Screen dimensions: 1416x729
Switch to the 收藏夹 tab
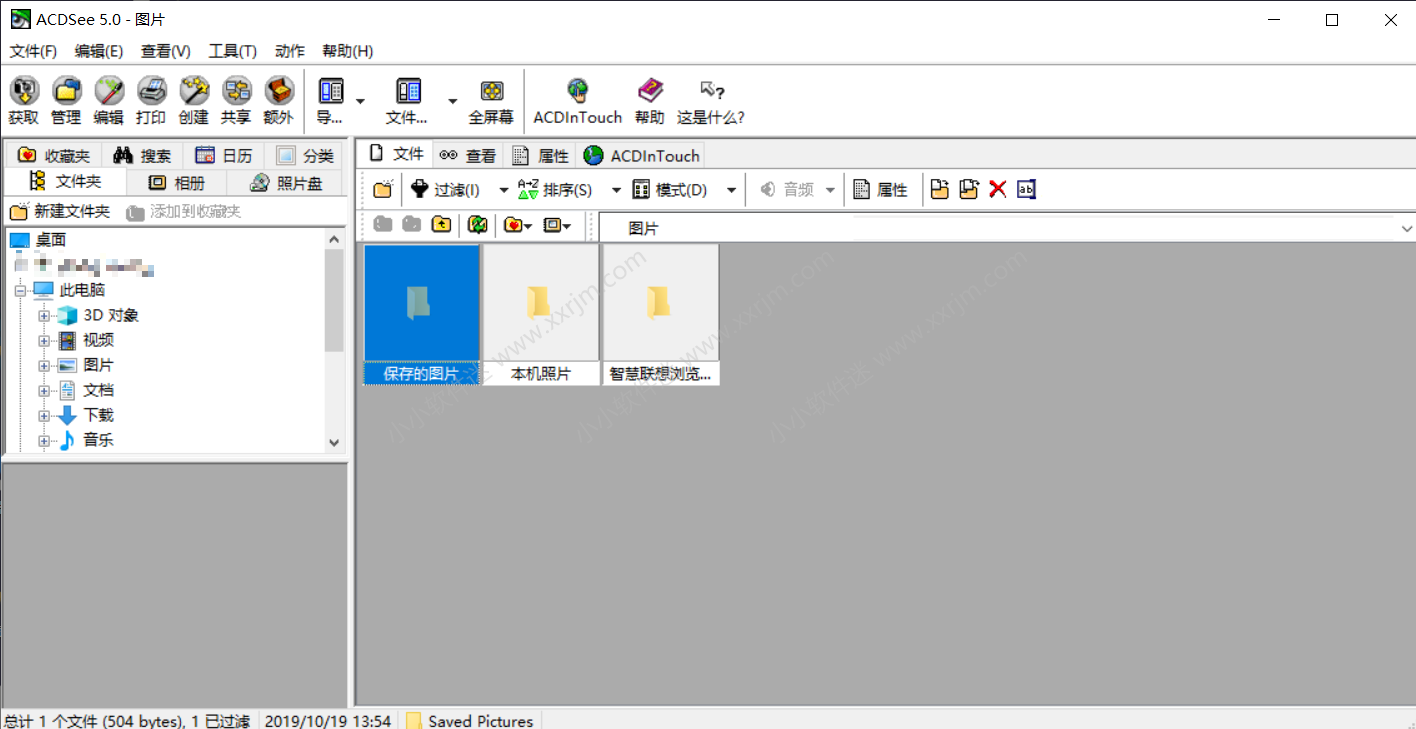(54, 155)
